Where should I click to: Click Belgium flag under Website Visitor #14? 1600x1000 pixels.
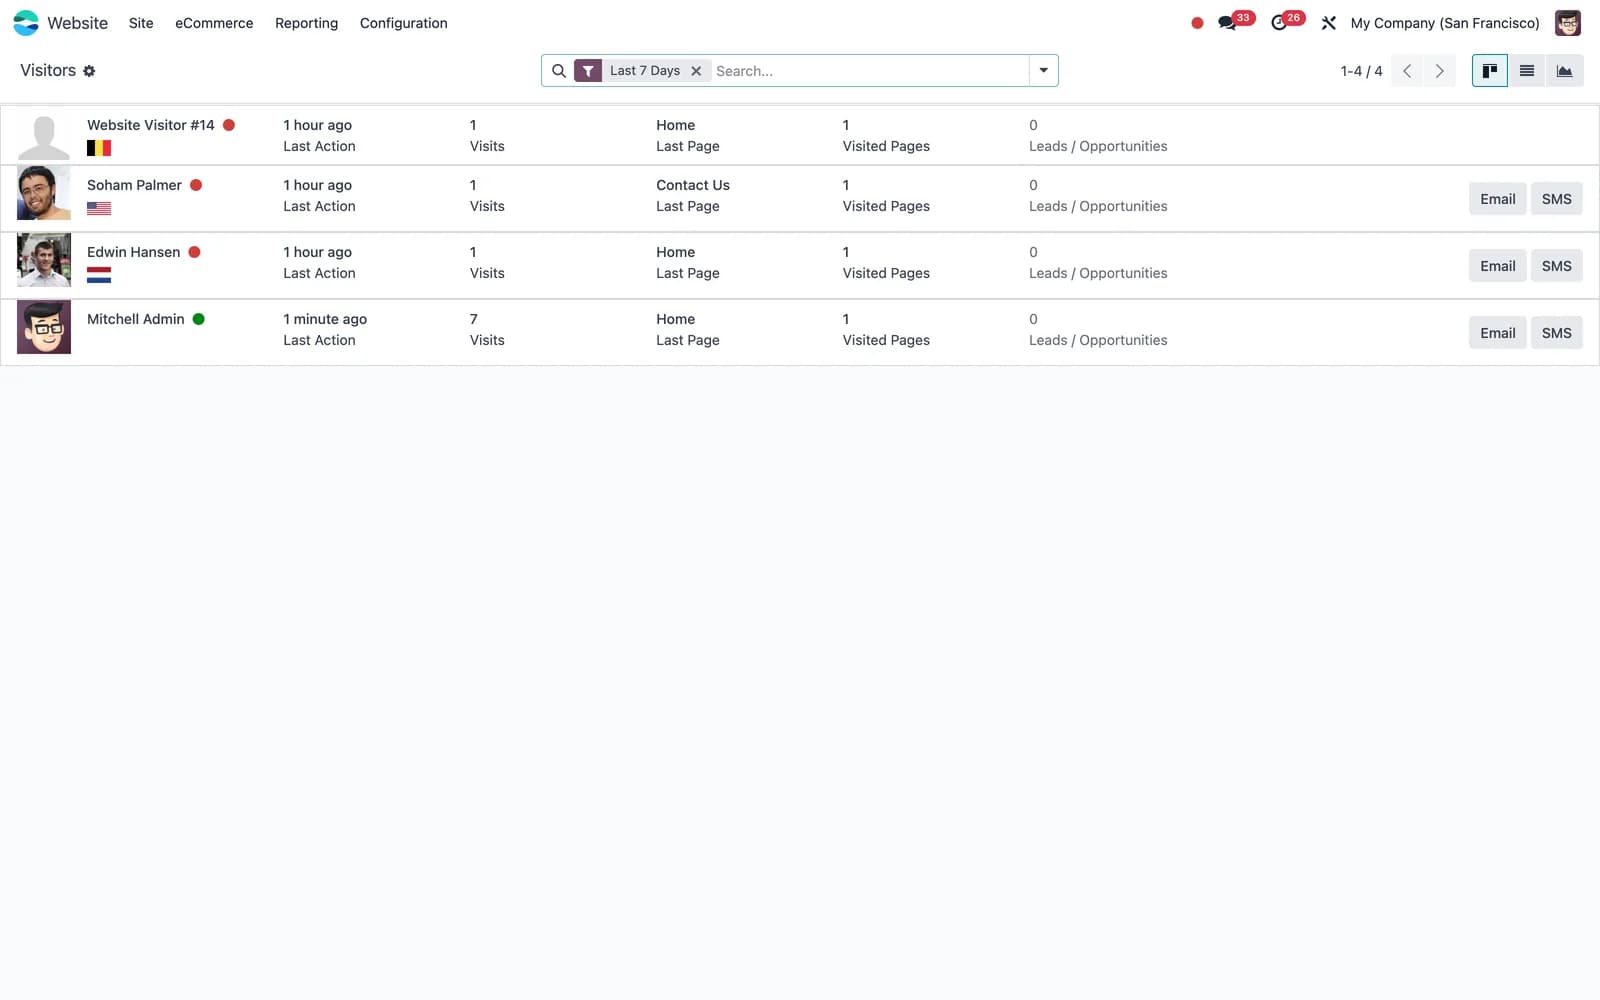[x=99, y=148]
